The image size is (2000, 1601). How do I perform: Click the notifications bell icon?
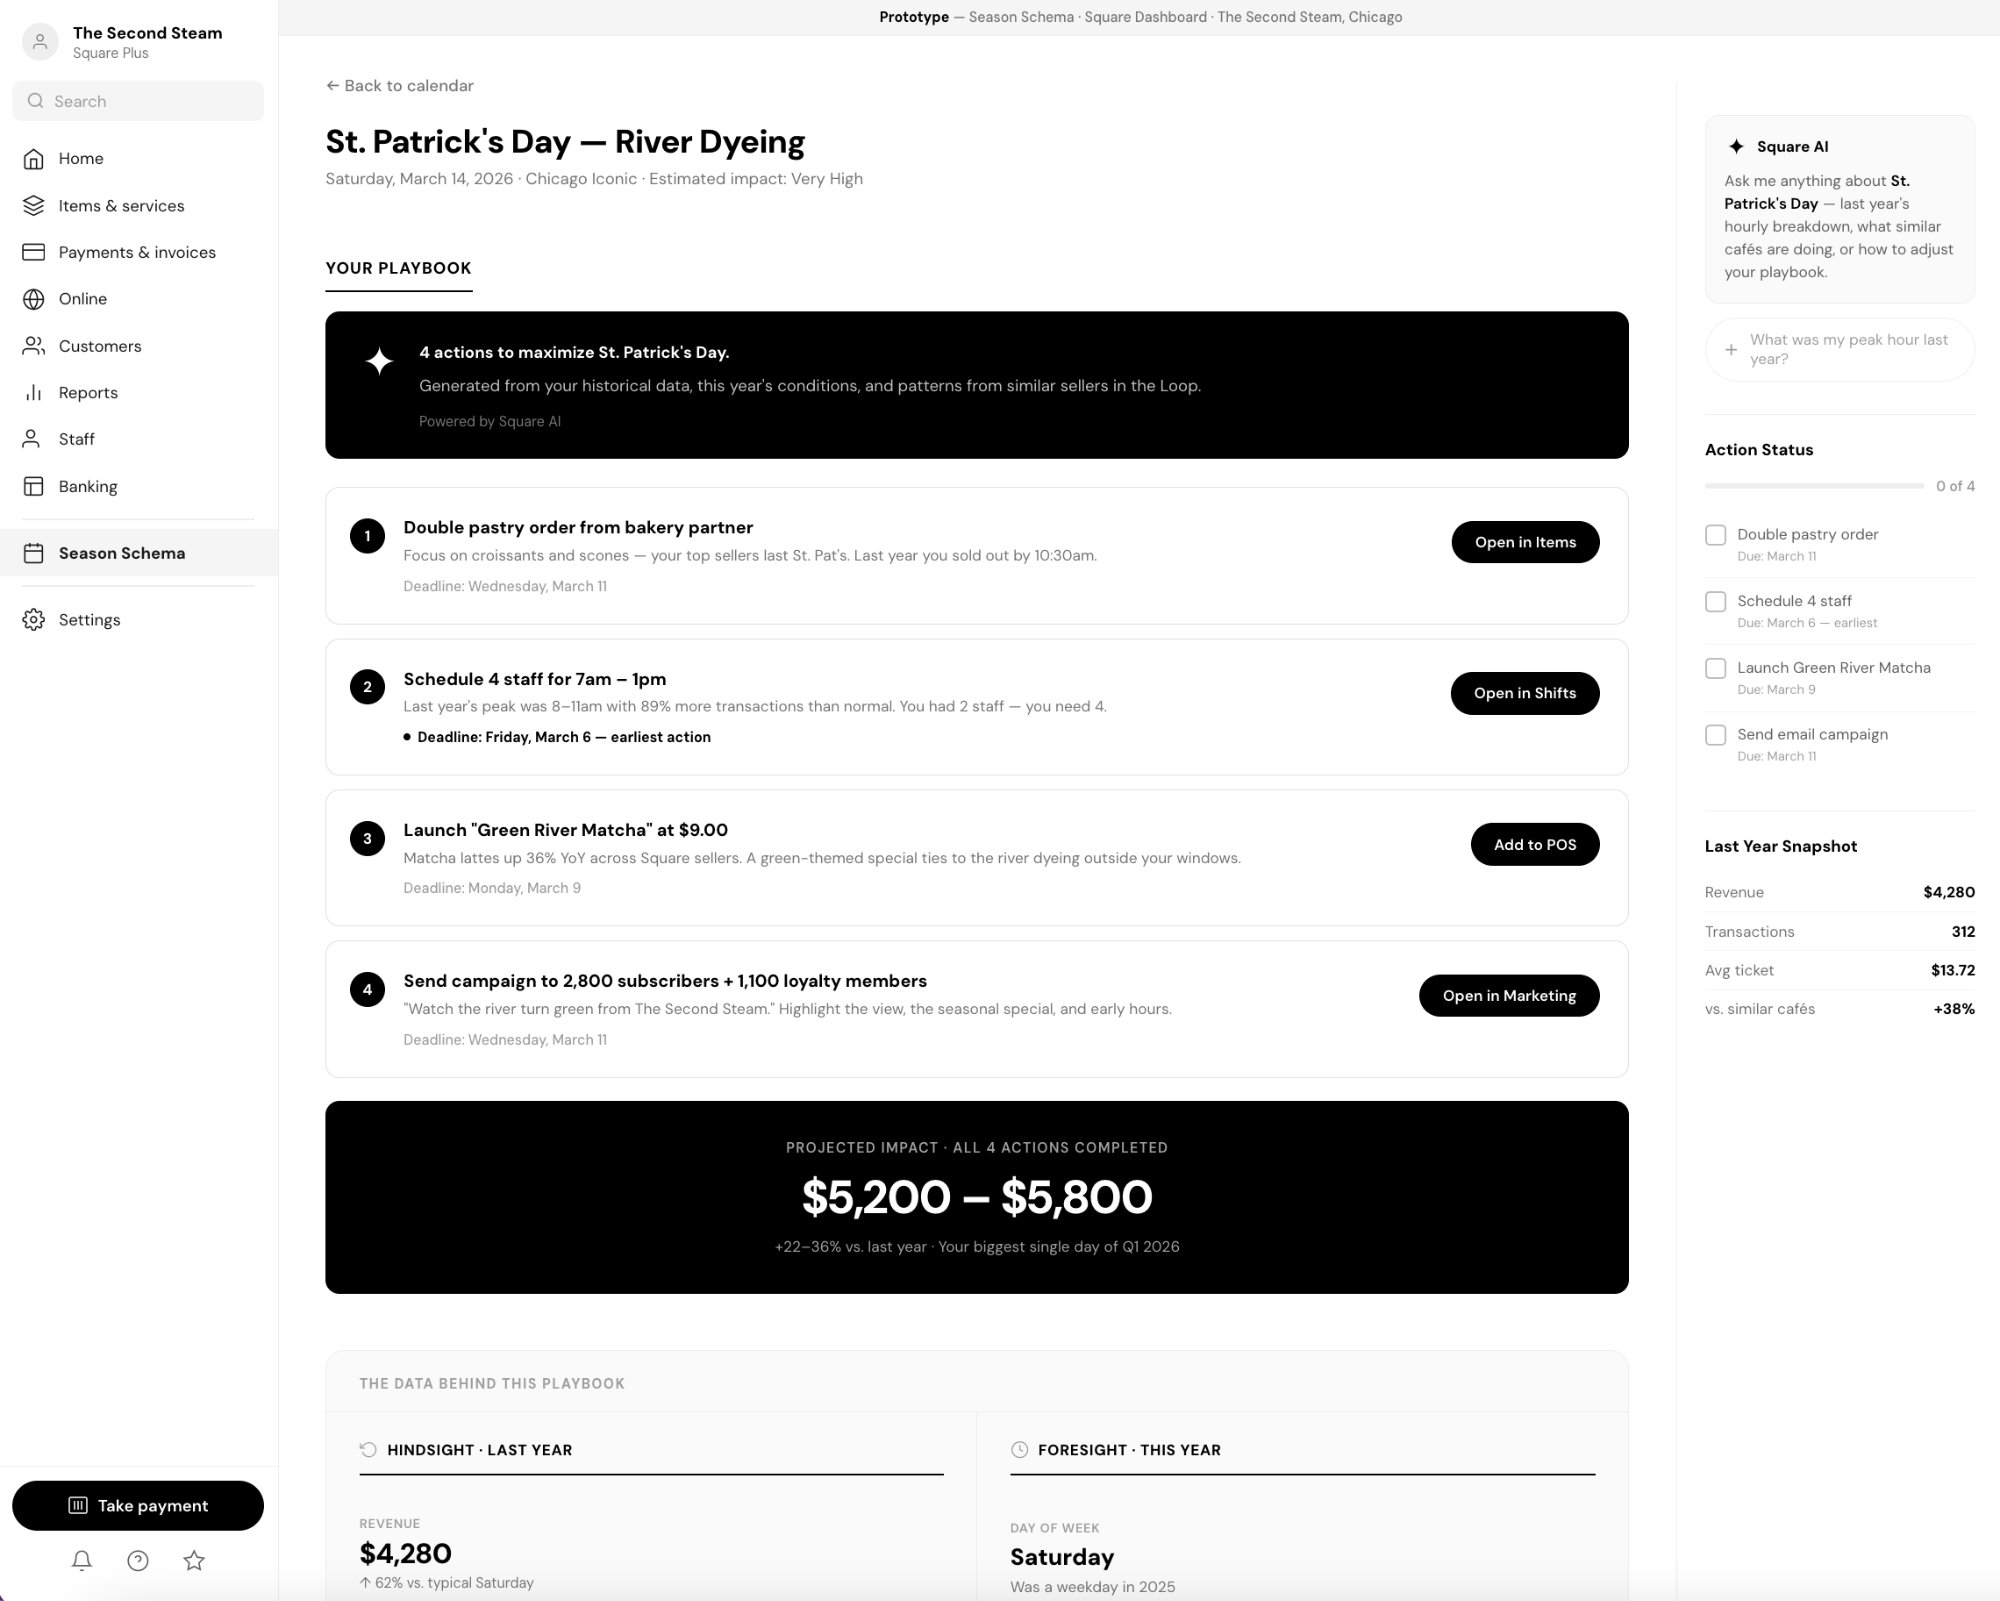(82, 1560)
